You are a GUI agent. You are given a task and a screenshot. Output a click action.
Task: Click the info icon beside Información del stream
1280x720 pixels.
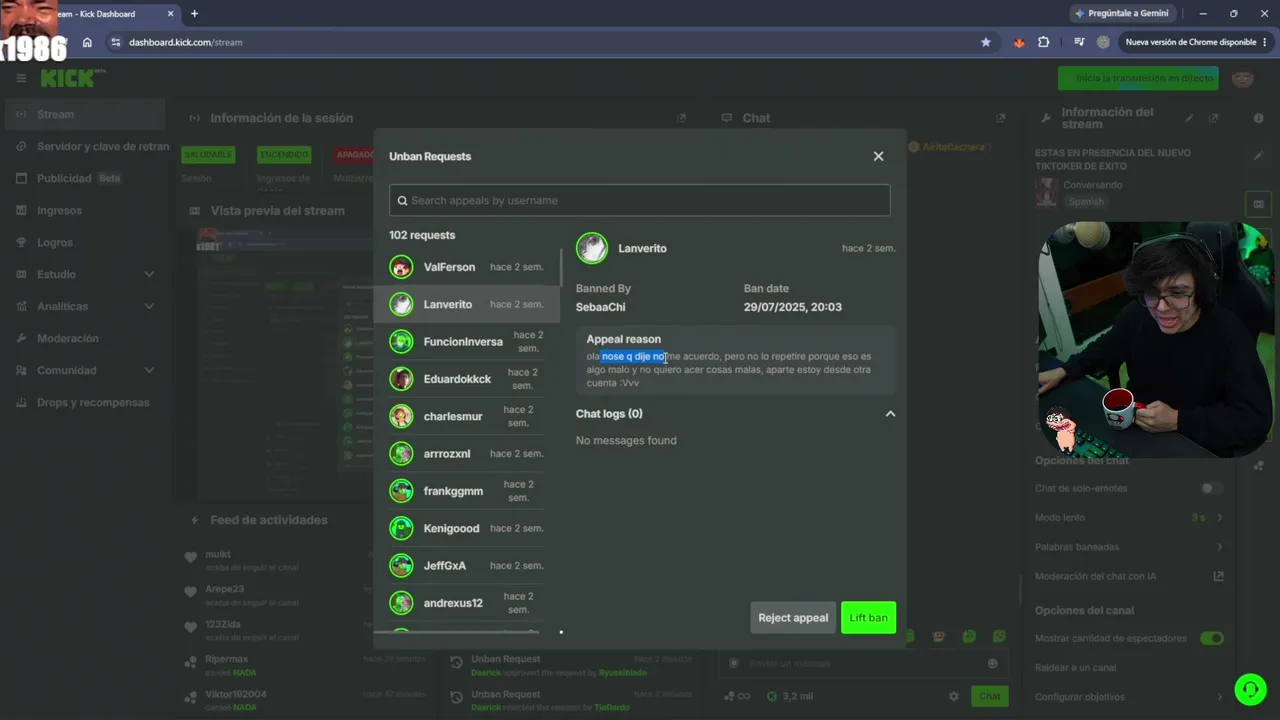pyautogui.click(x=1258, y=118)
